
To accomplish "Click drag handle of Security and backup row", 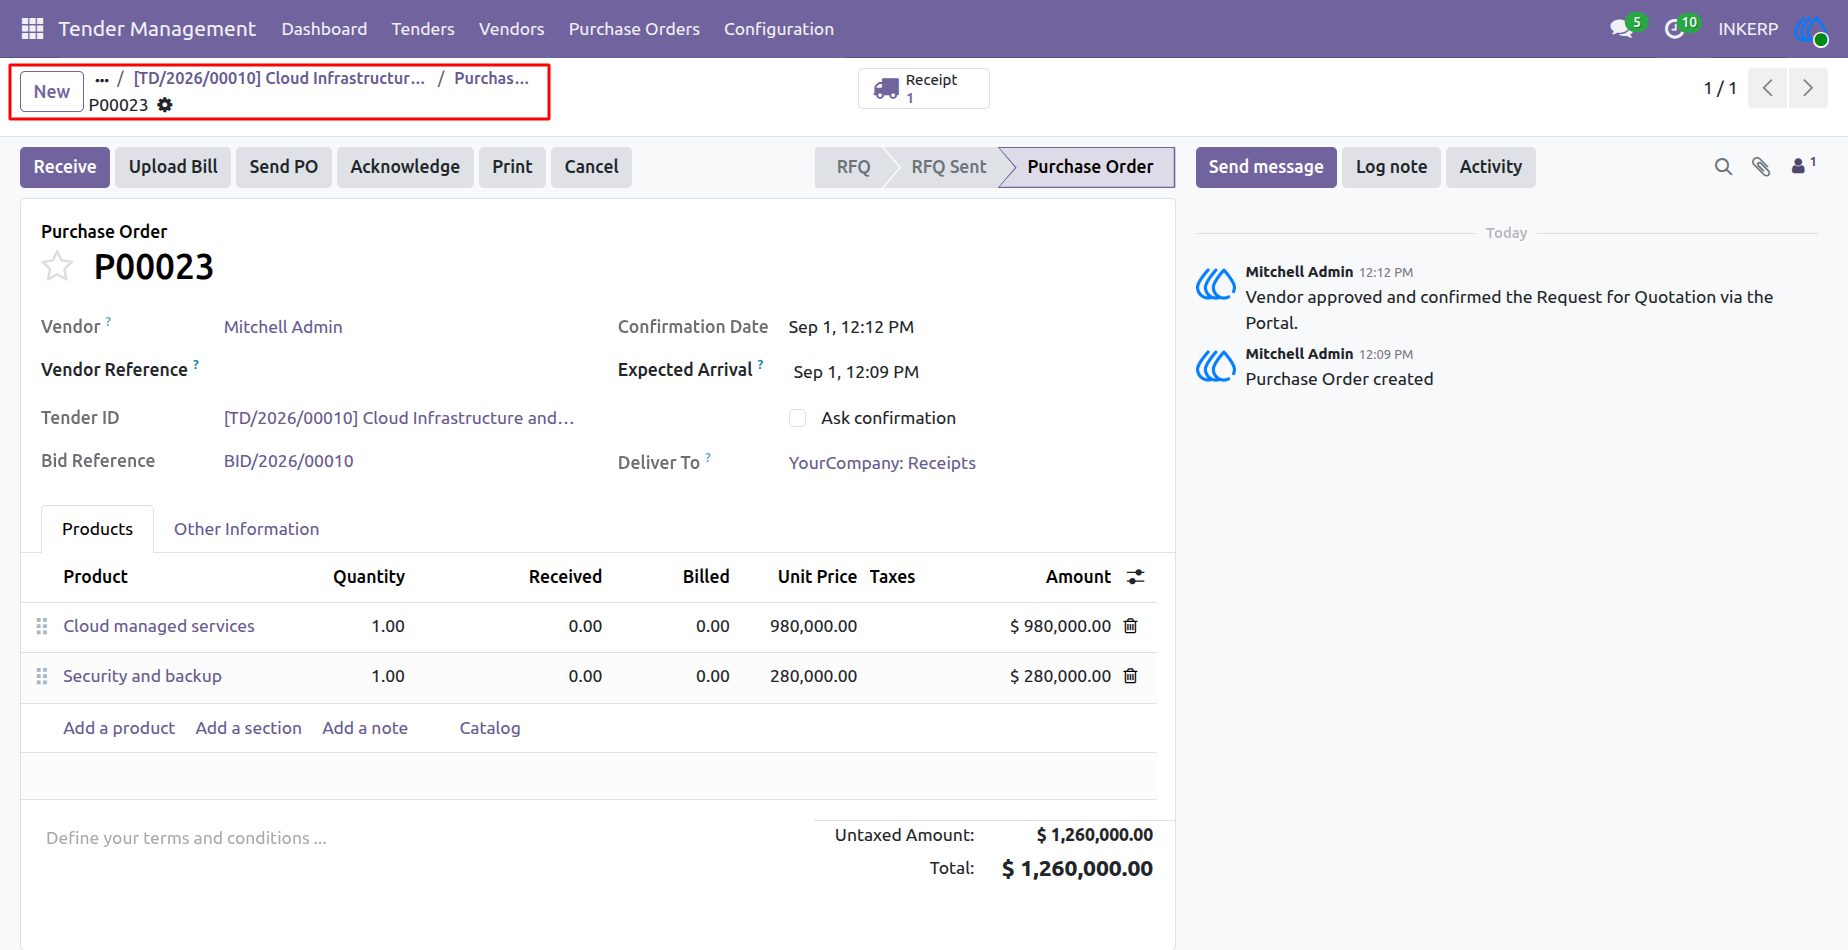I will [x=42, y=676].
